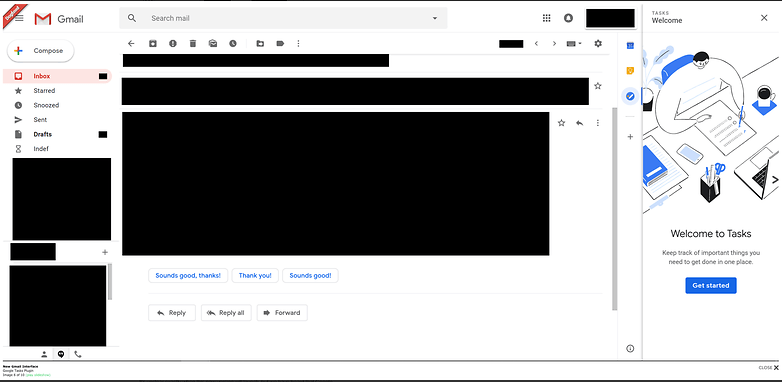Screen dimensions: 782x382
Task: Open input tools keyboard dropdown
Action: (x=574, y=44)
